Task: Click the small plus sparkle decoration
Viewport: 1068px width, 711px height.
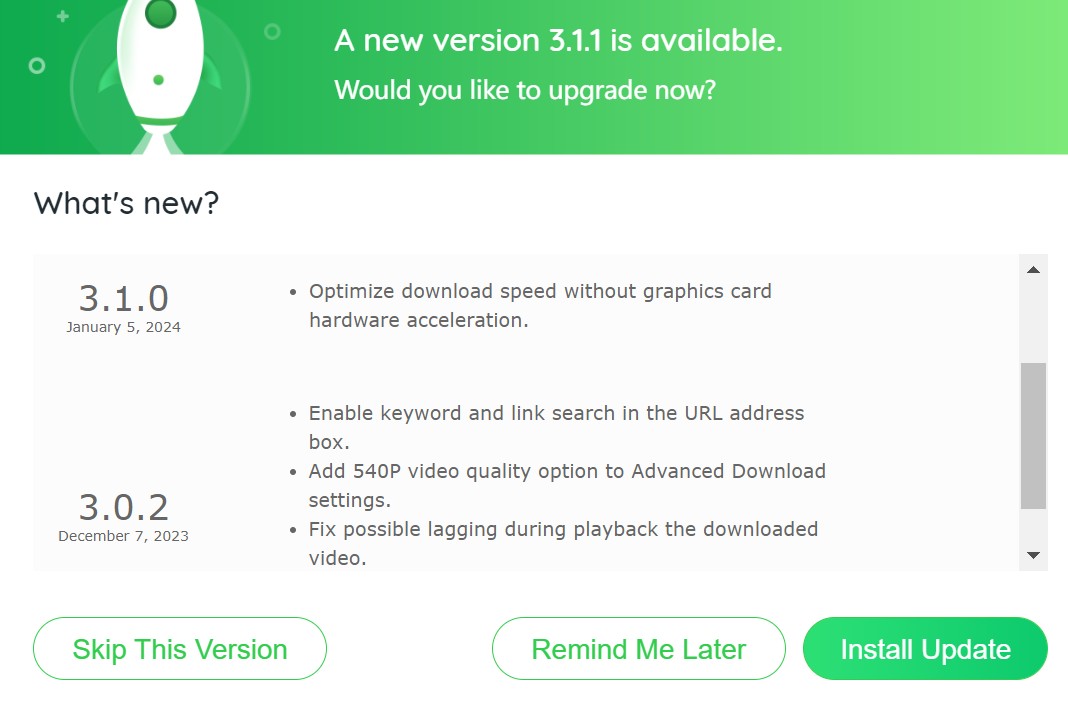Action: 63,16
